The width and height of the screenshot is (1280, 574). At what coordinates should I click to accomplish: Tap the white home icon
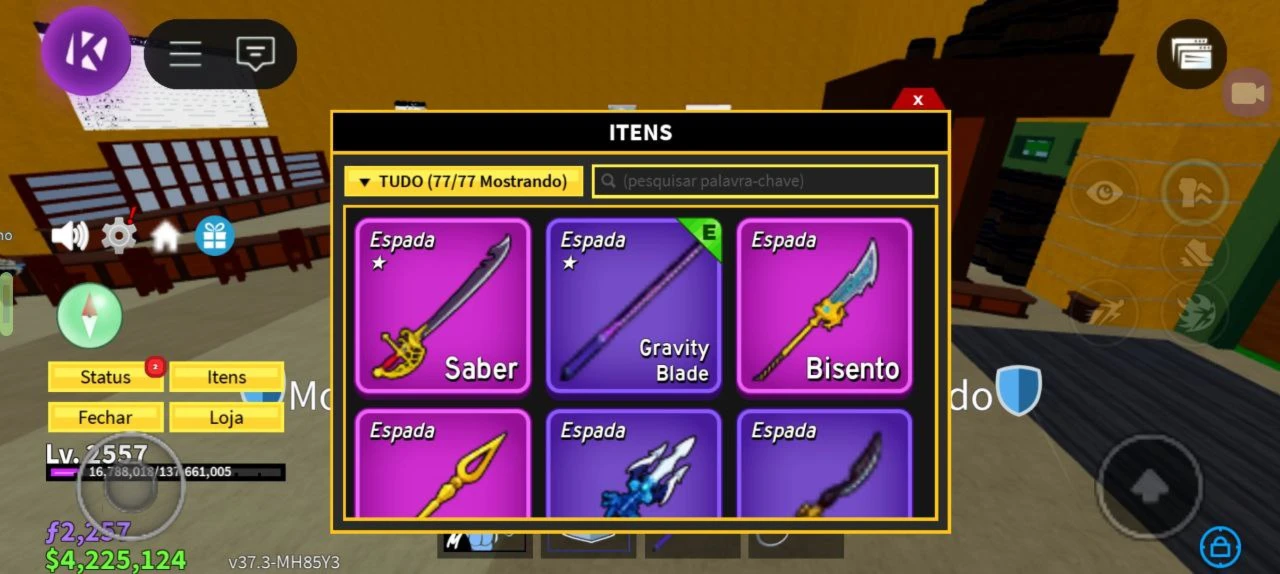coord(165,236)
